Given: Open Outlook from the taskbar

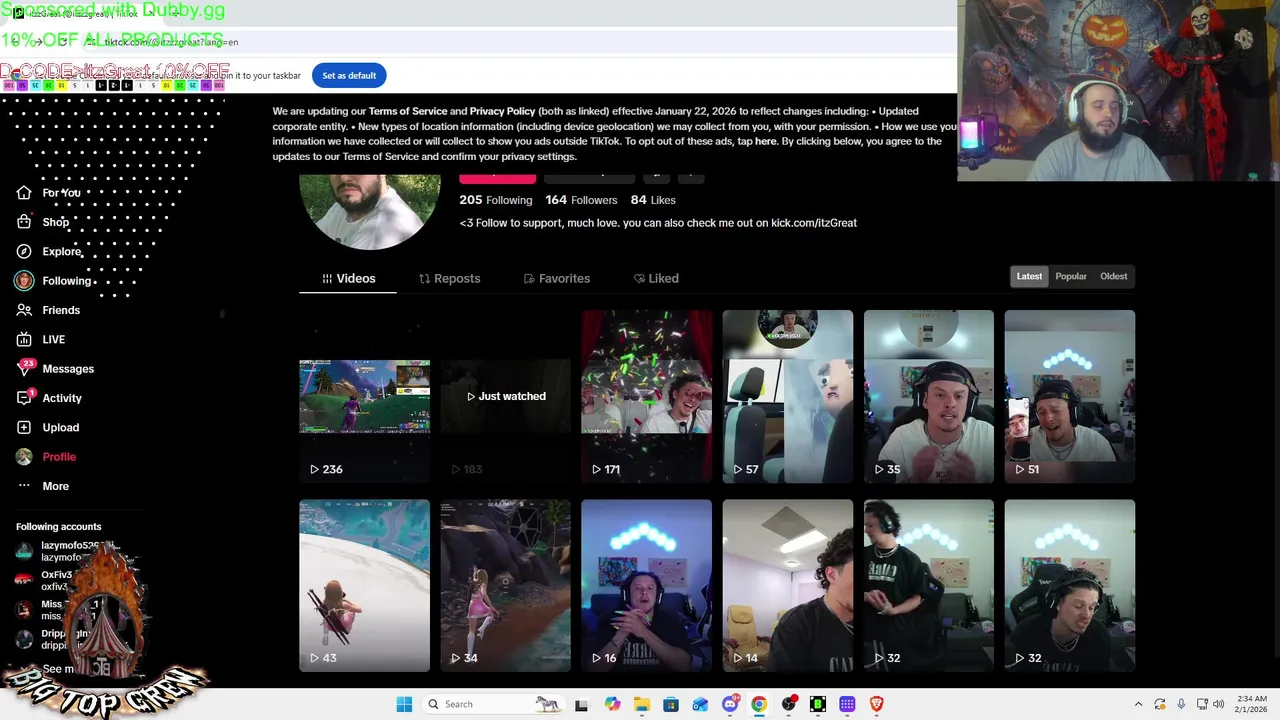Looking at the screenshot, I should coord(700,704).
